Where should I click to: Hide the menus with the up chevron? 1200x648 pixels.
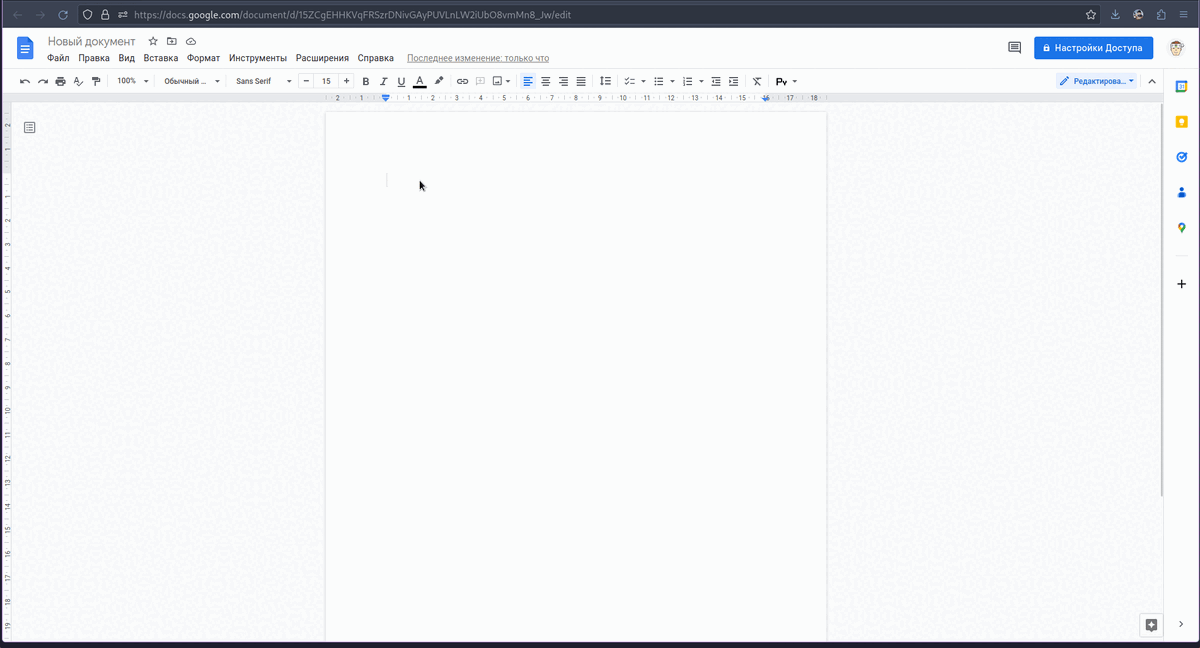pyautogui.click(x=1151, y=81)
